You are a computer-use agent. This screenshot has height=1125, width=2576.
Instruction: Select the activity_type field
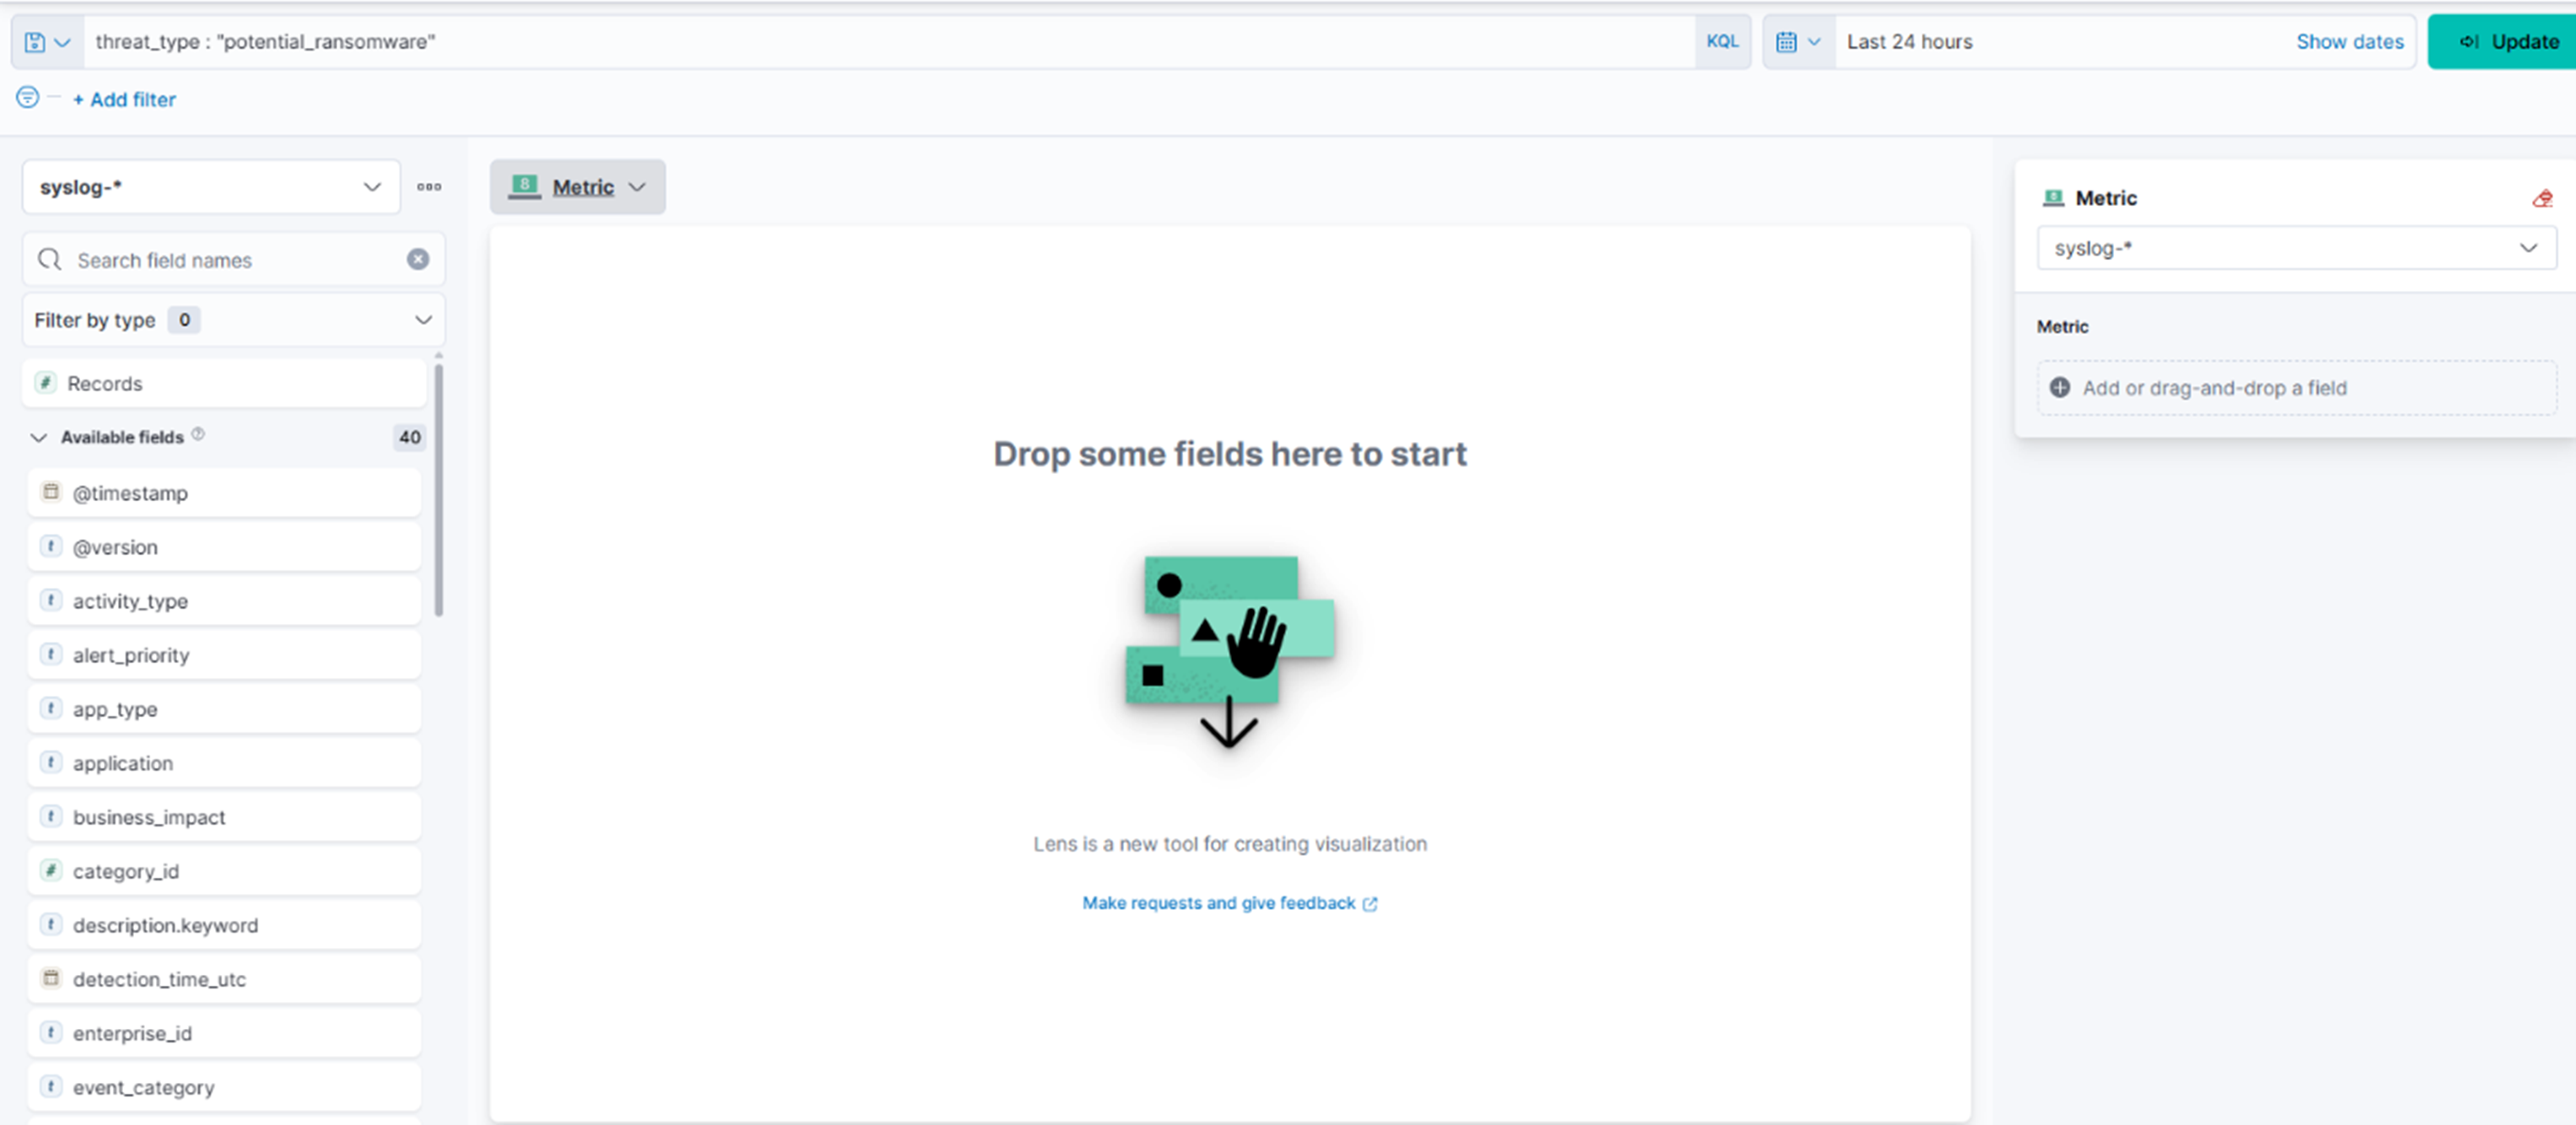pos(224,601)
